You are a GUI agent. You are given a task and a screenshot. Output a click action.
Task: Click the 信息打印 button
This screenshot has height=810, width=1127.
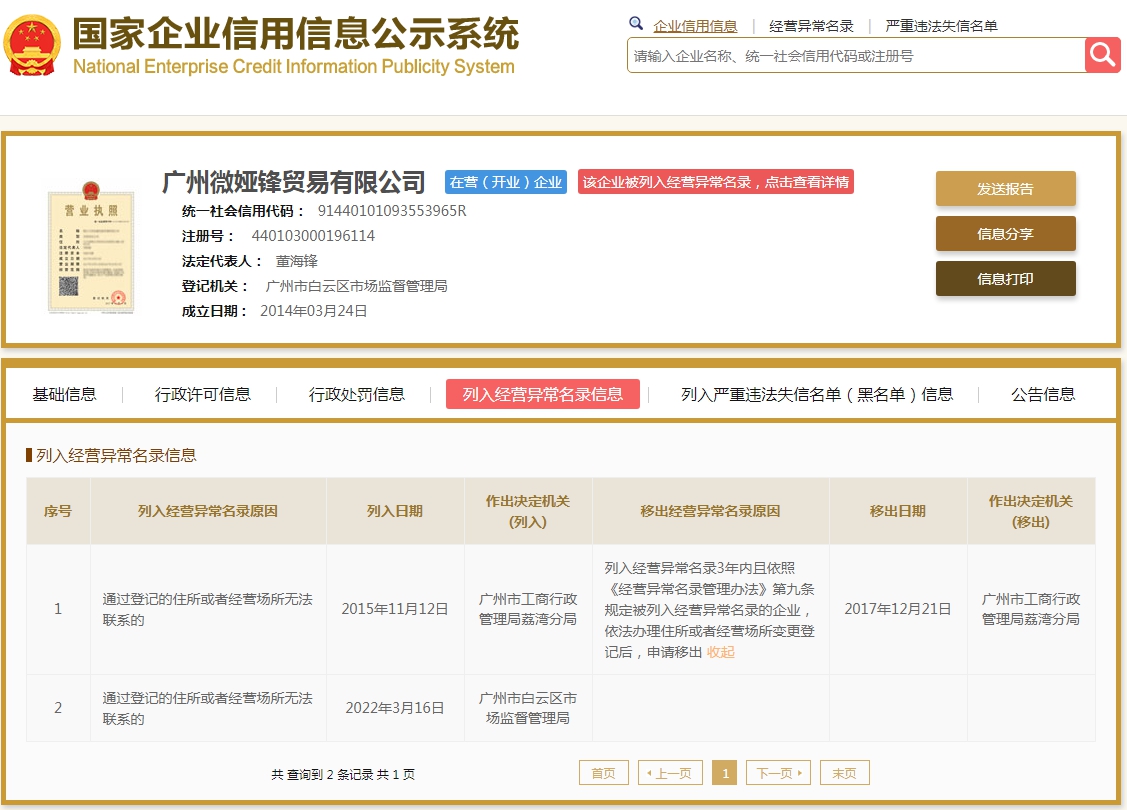pyautogui.click(x=1006, y=279)
